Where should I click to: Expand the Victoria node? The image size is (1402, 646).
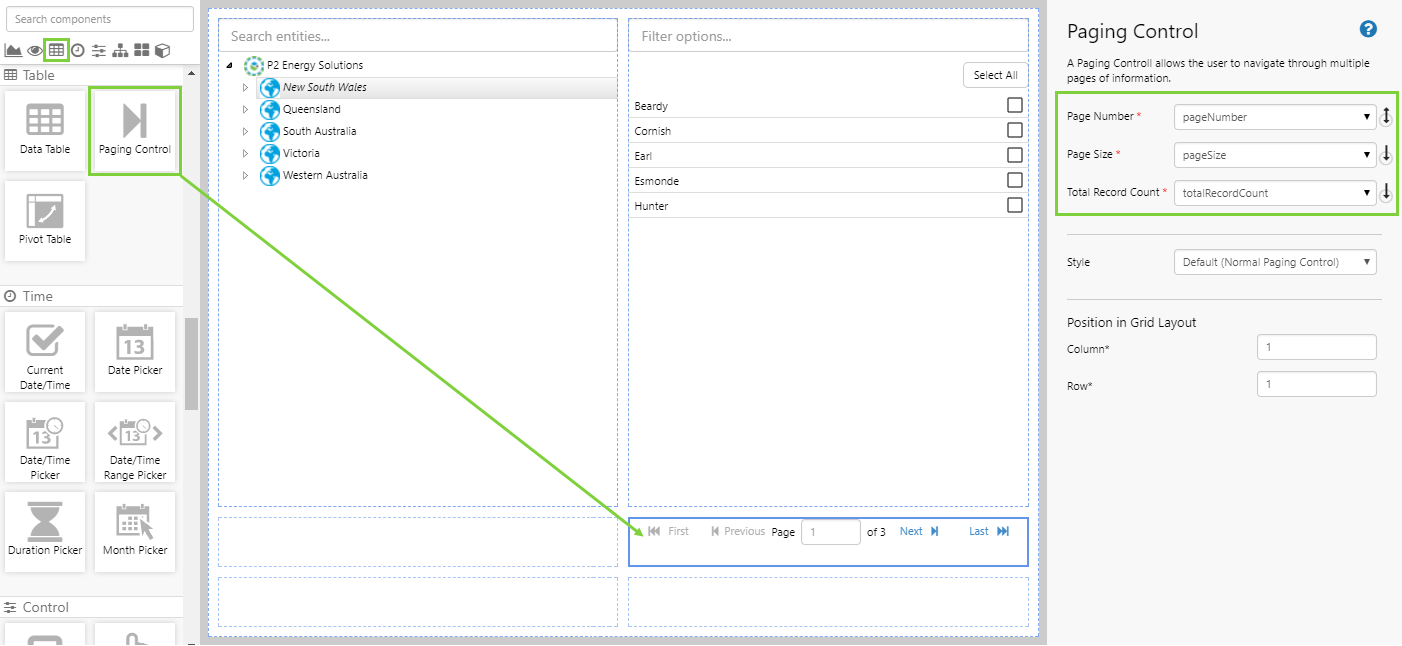click(245, 154)
